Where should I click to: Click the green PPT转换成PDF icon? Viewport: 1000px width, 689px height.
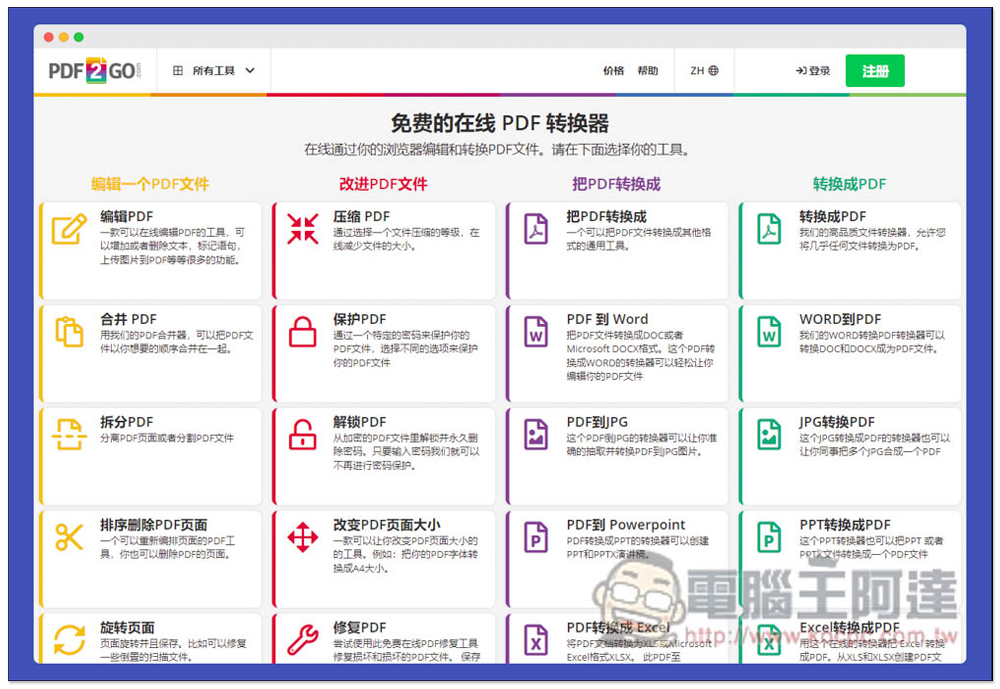pyautogui.click(x=769, y=537)
